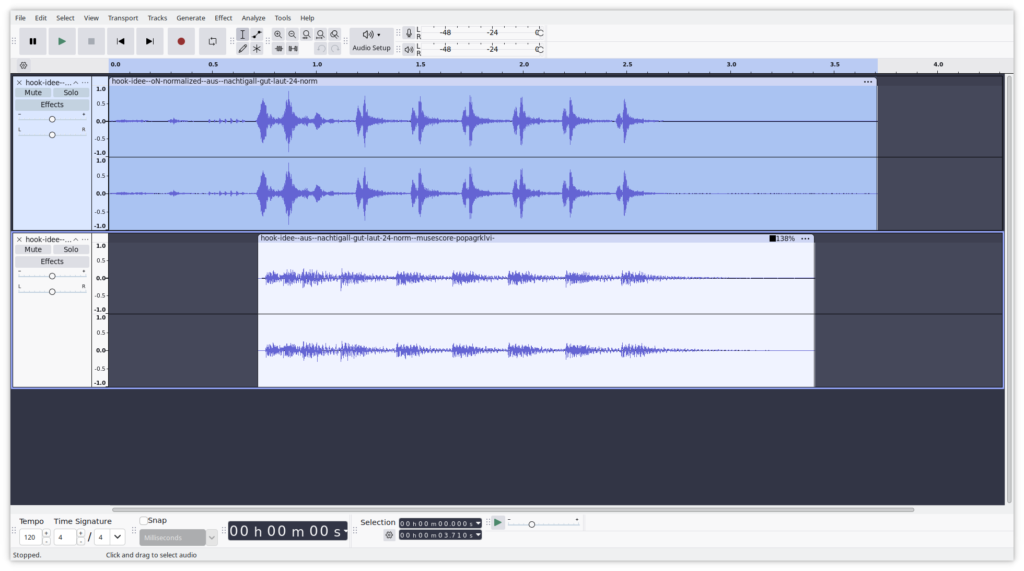1024x571 pixels.
Task: Fit selection to width zoom icon
Action: pos(306,35)
